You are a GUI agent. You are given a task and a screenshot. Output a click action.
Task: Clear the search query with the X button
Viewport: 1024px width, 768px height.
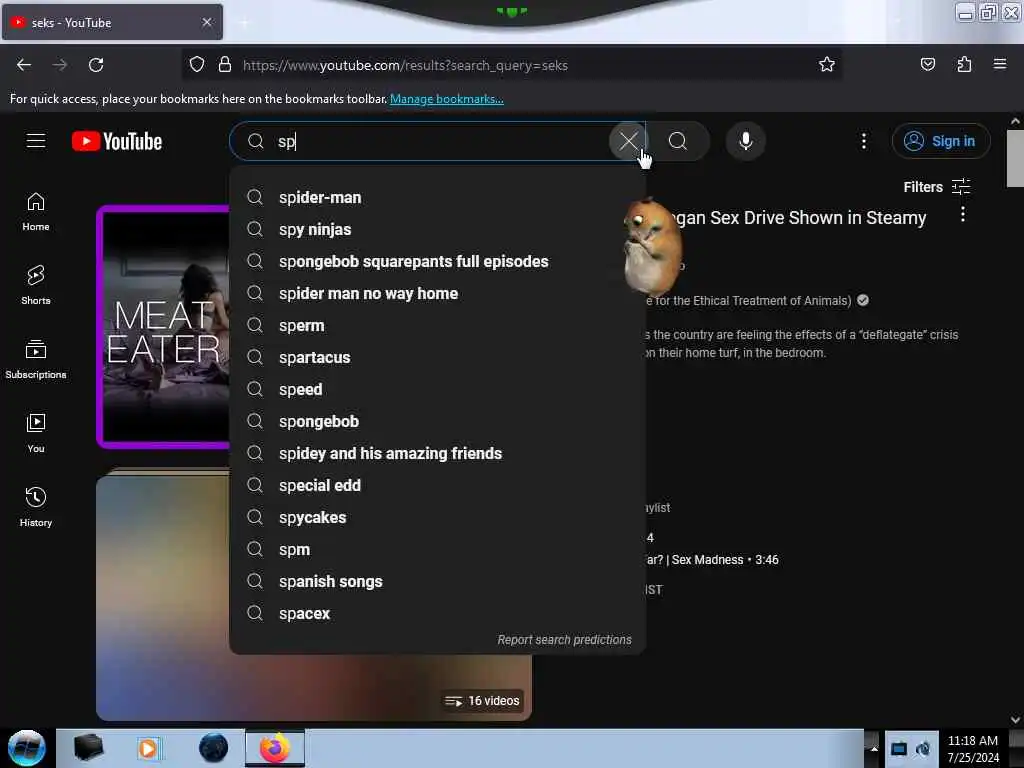[628, 141]
